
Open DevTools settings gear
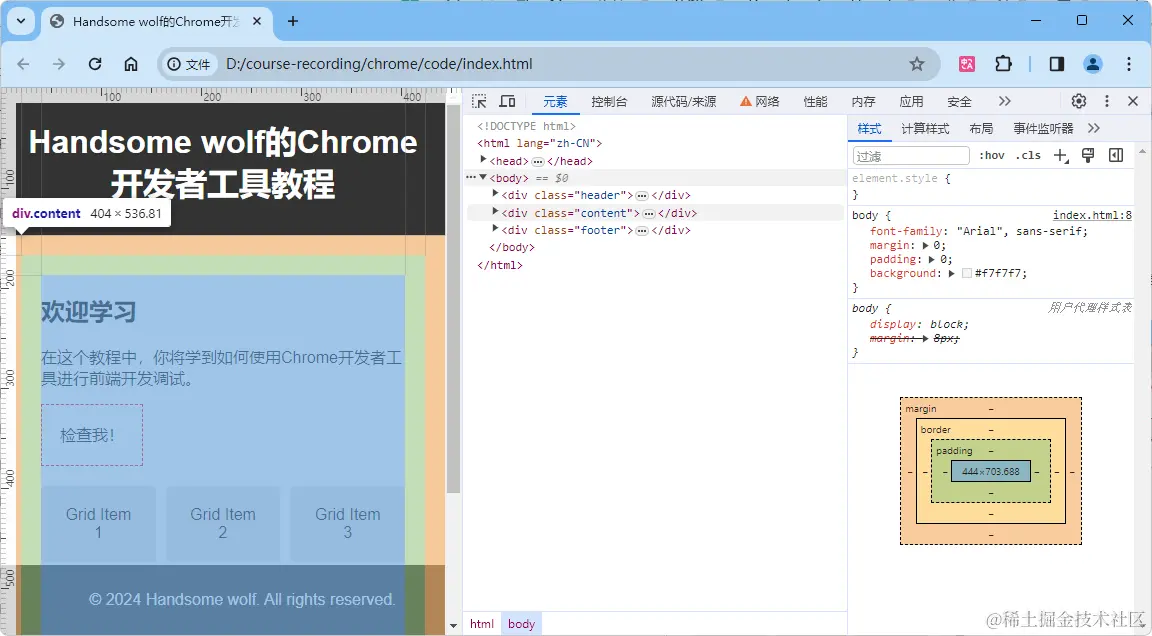click(x=1079, y=101)
